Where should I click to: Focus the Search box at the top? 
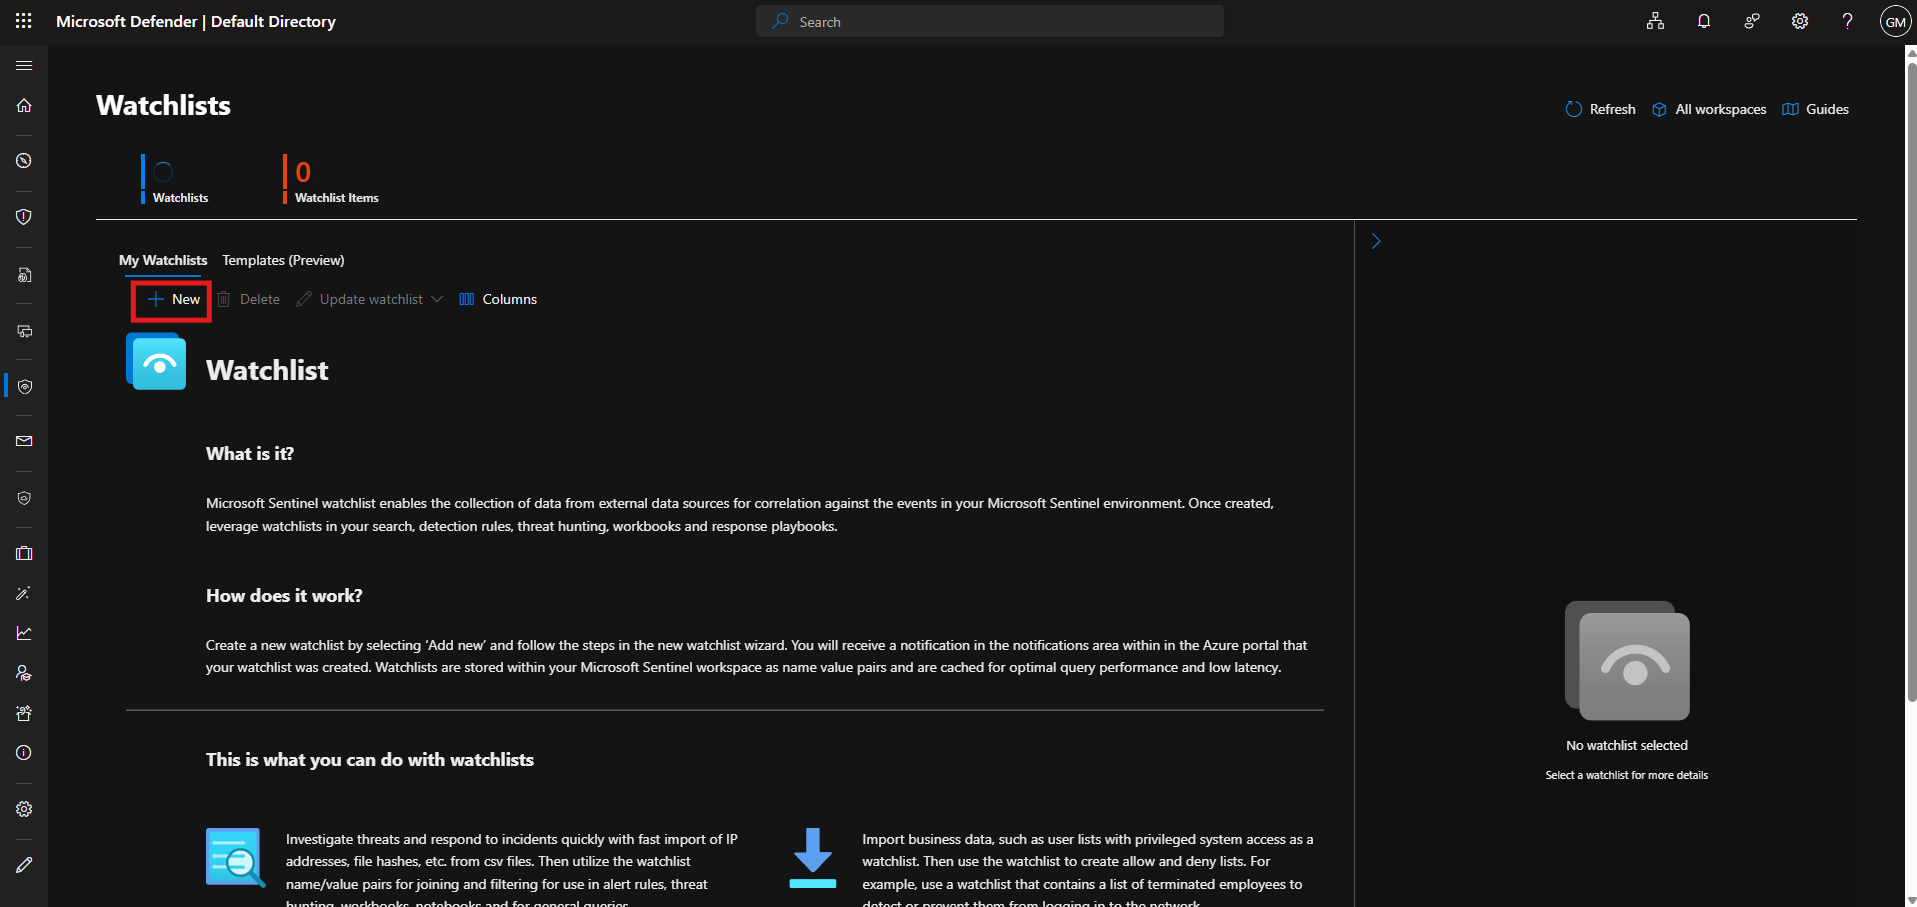(x=990, y=21)
